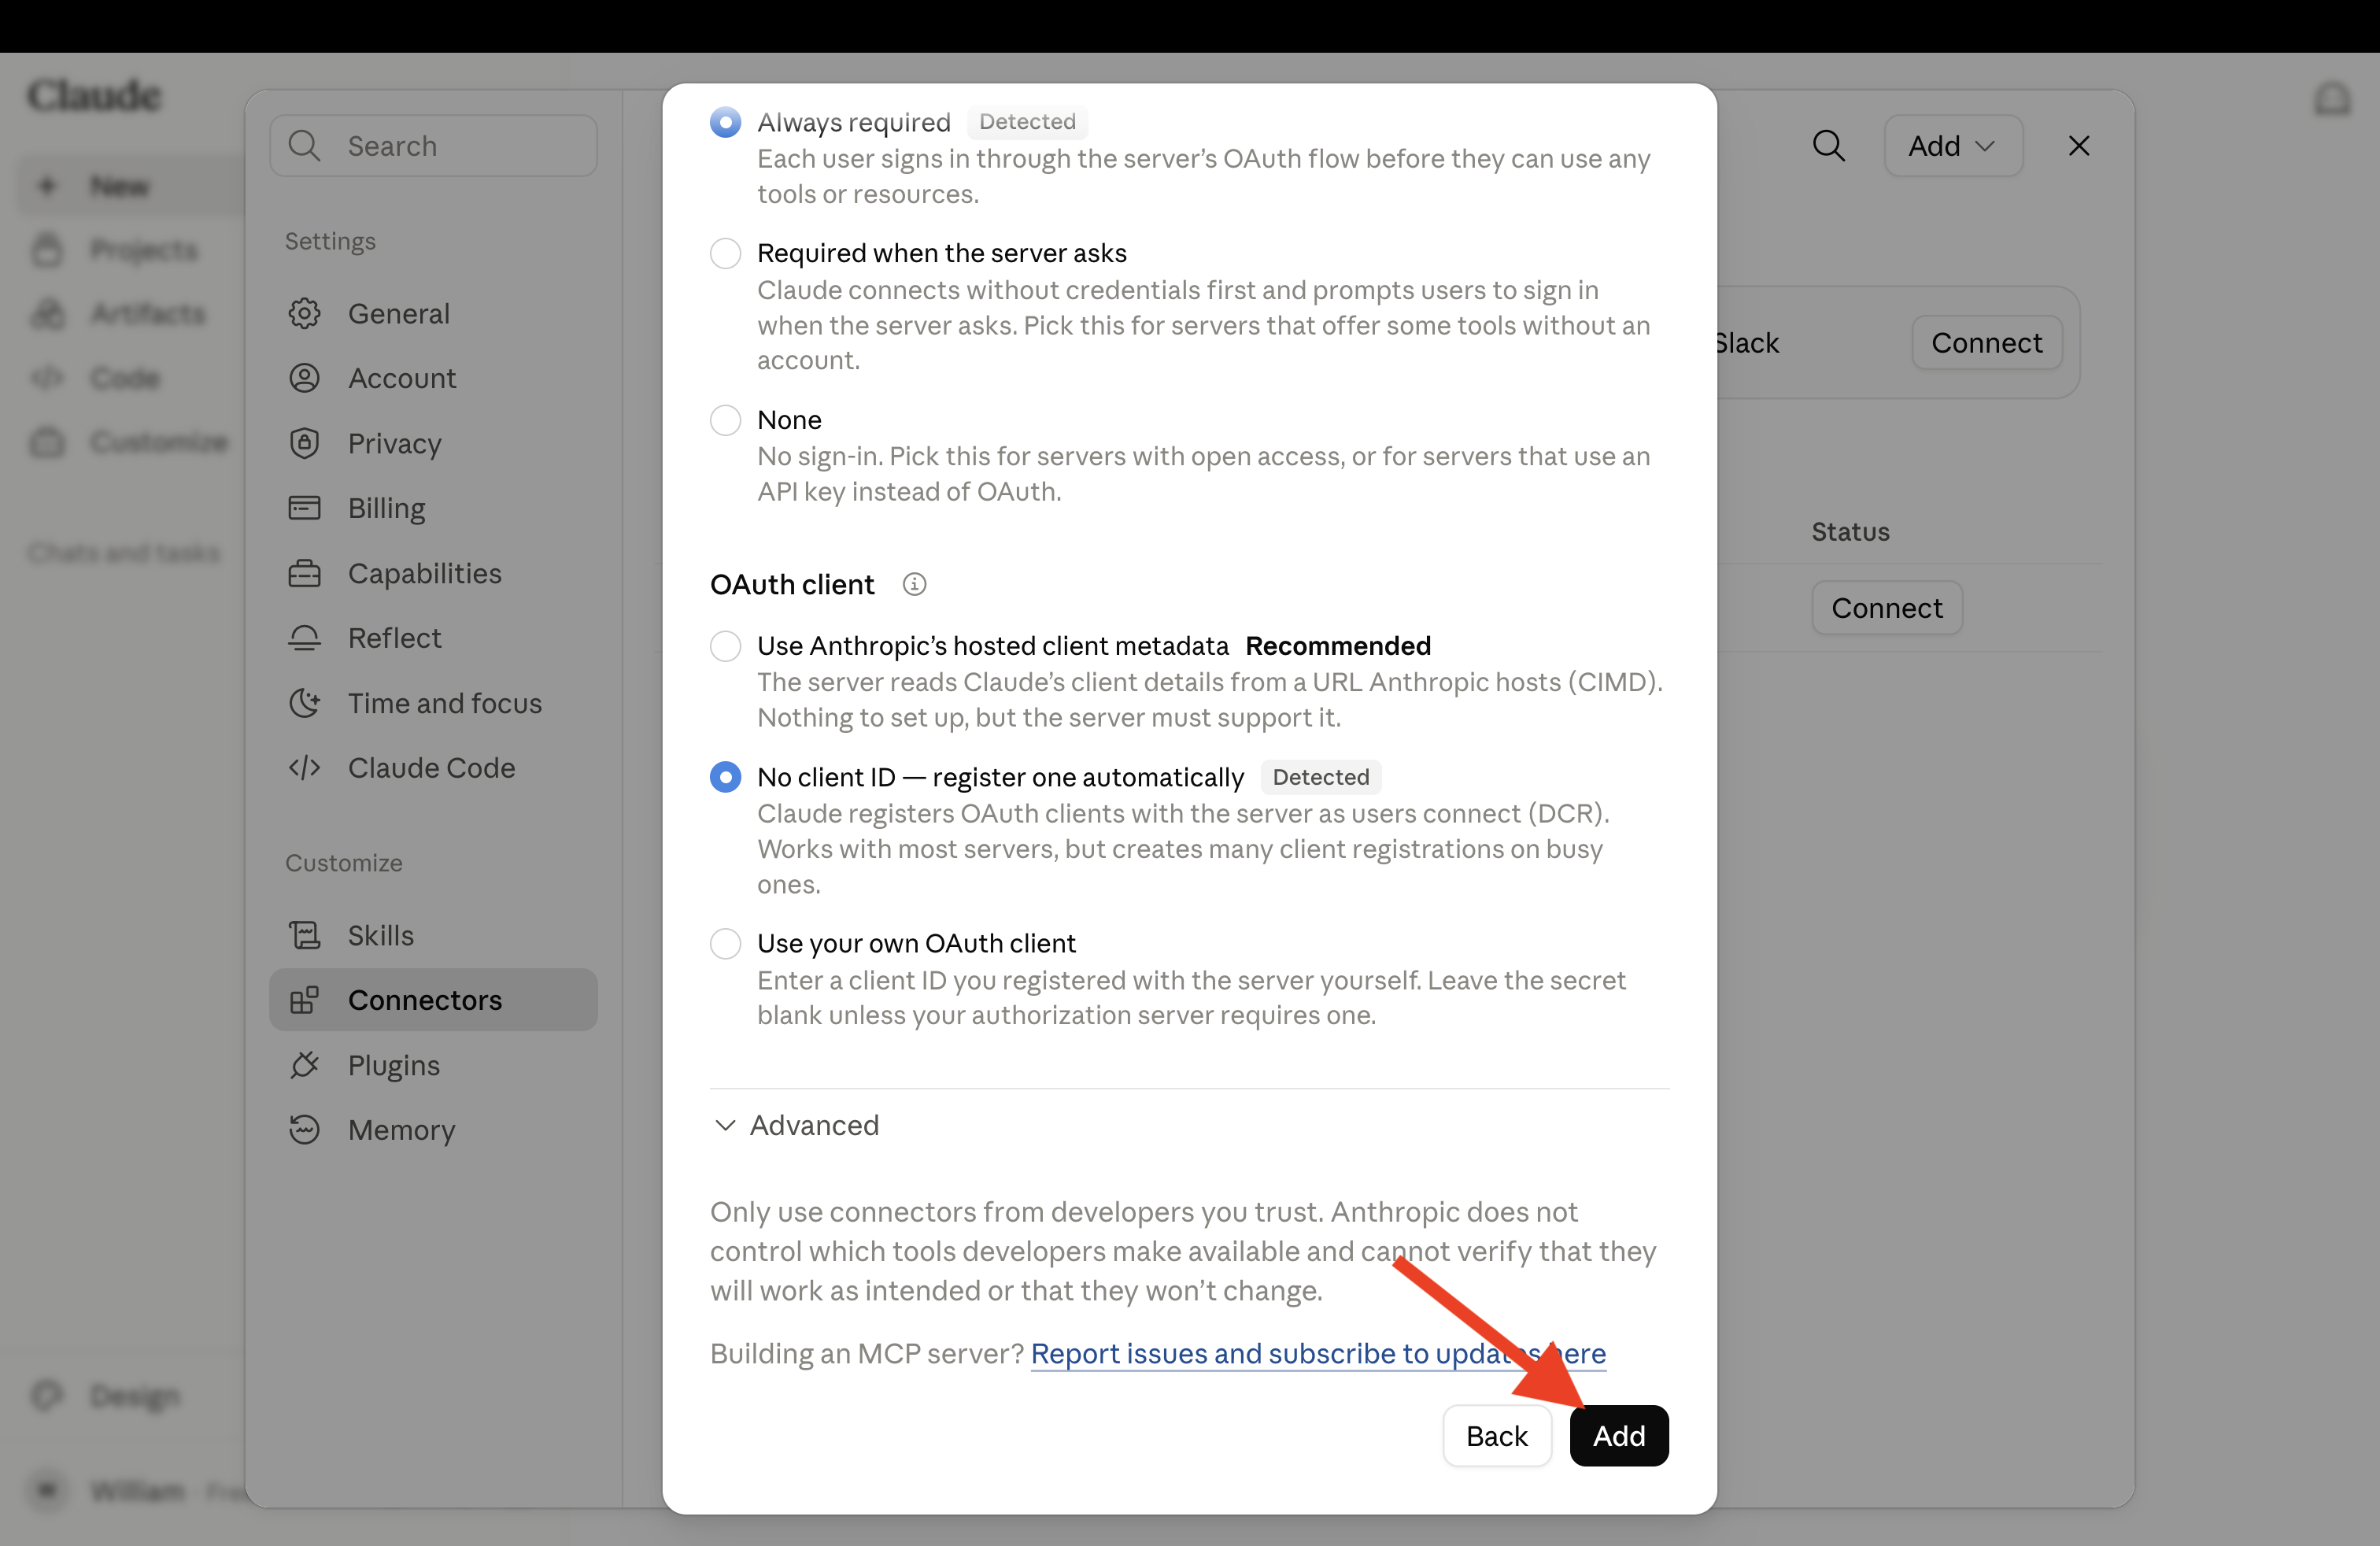
Task: Go to Privacy settings
Action: pos(433,443)
